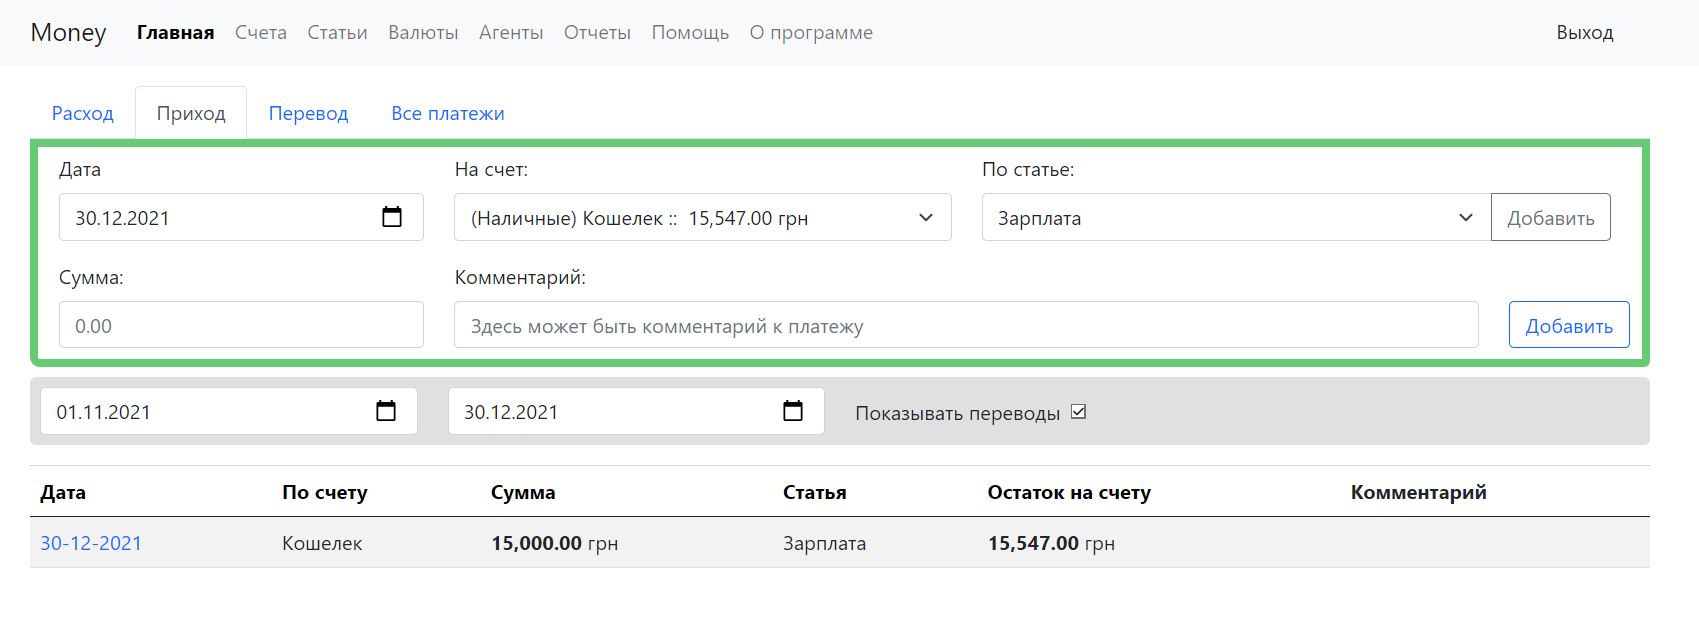Screen dimensions: 1699x639
Task: Open the 30-12-2021 payment link
Action: click(x=91, y=543)
